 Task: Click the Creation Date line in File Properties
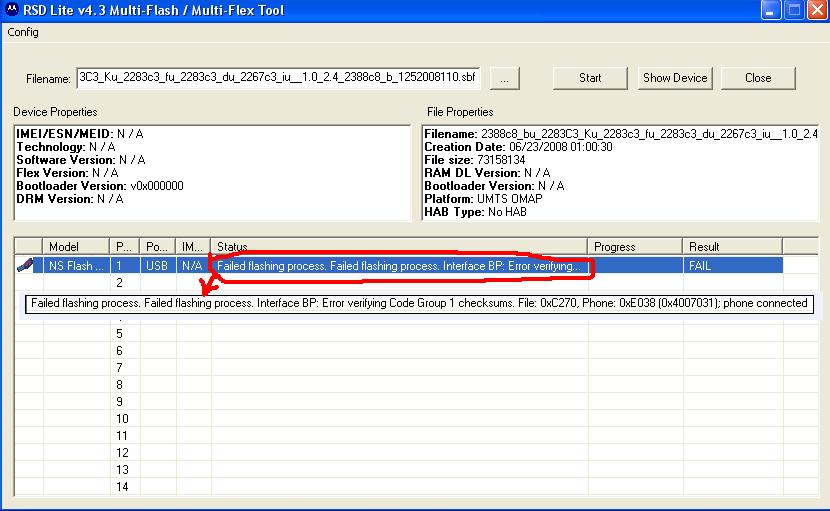click(518, 147)
